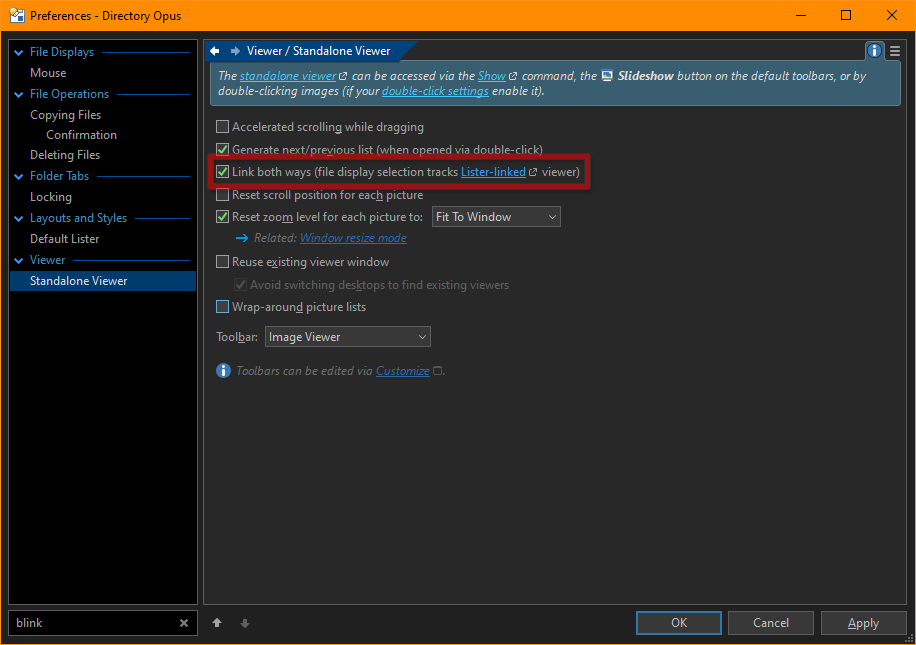The height and width of the screenshot is (645, 916).
Task: Select the Mouse preferences page
Action: [x=48, y=73]
